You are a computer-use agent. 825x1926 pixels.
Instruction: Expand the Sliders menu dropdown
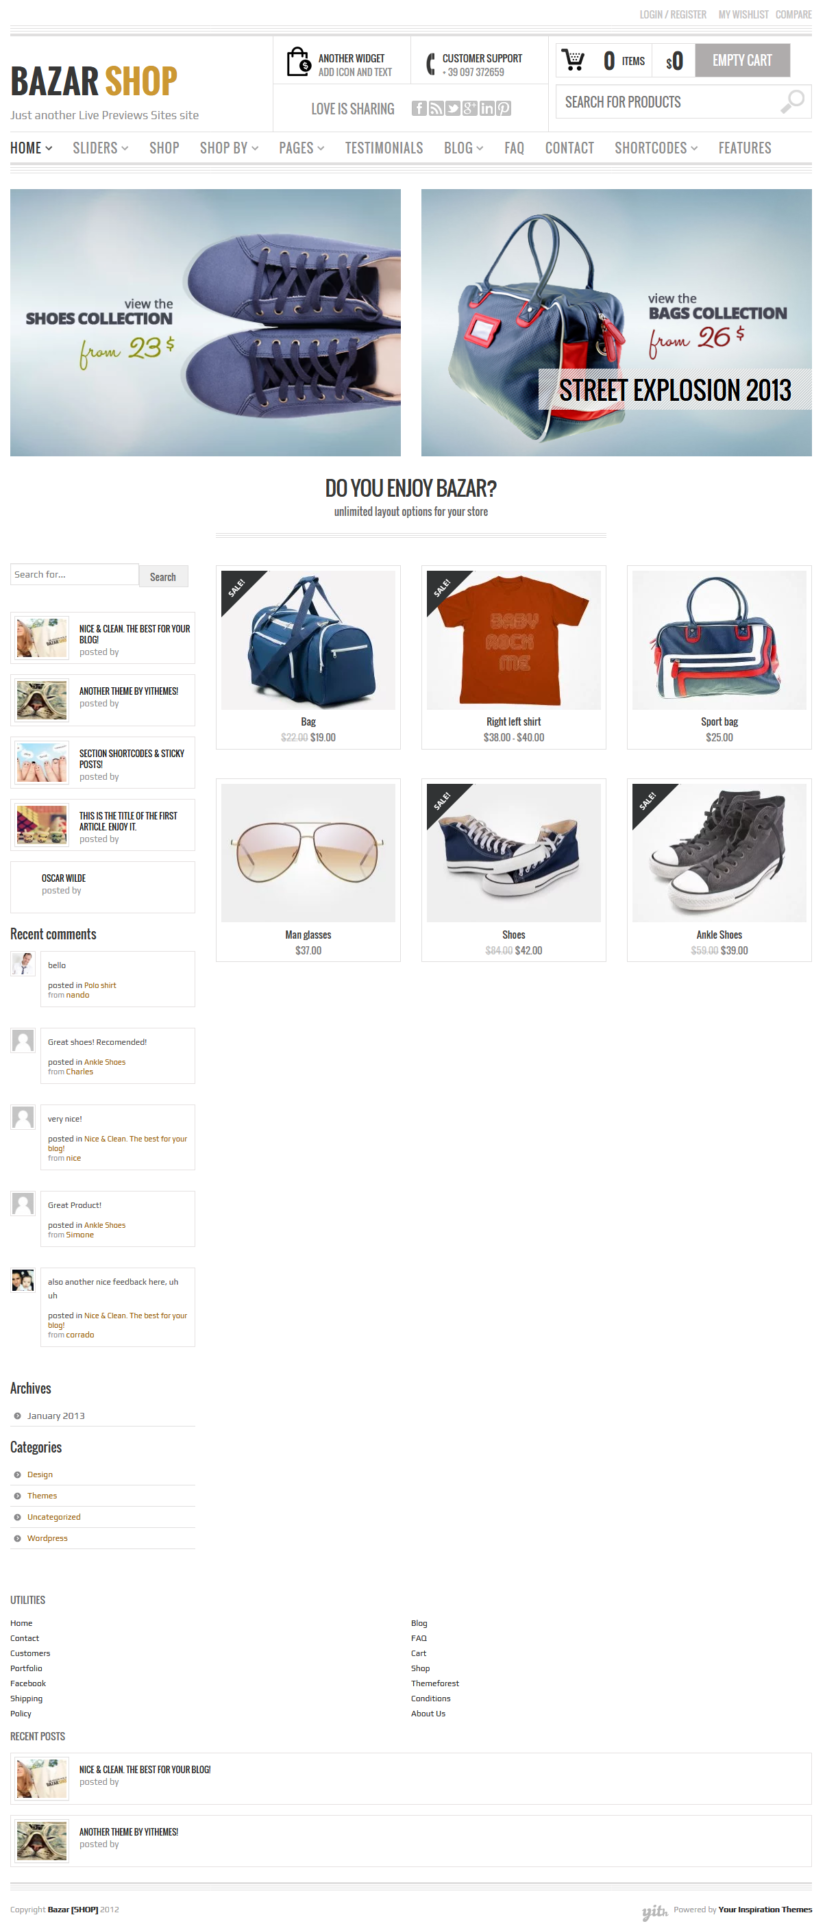[100, 147]
